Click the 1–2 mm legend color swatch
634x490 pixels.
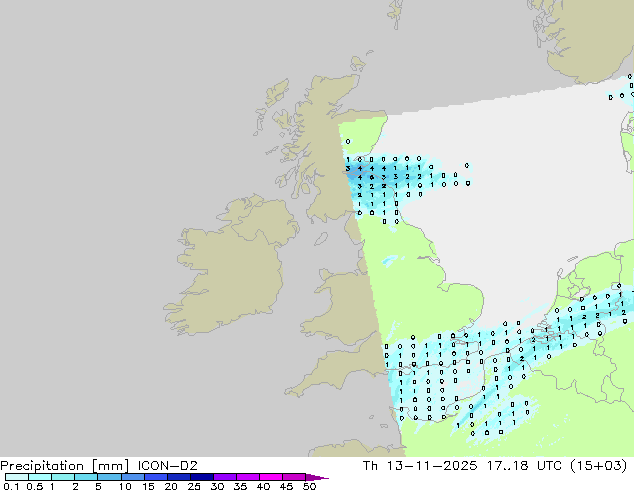63,477
